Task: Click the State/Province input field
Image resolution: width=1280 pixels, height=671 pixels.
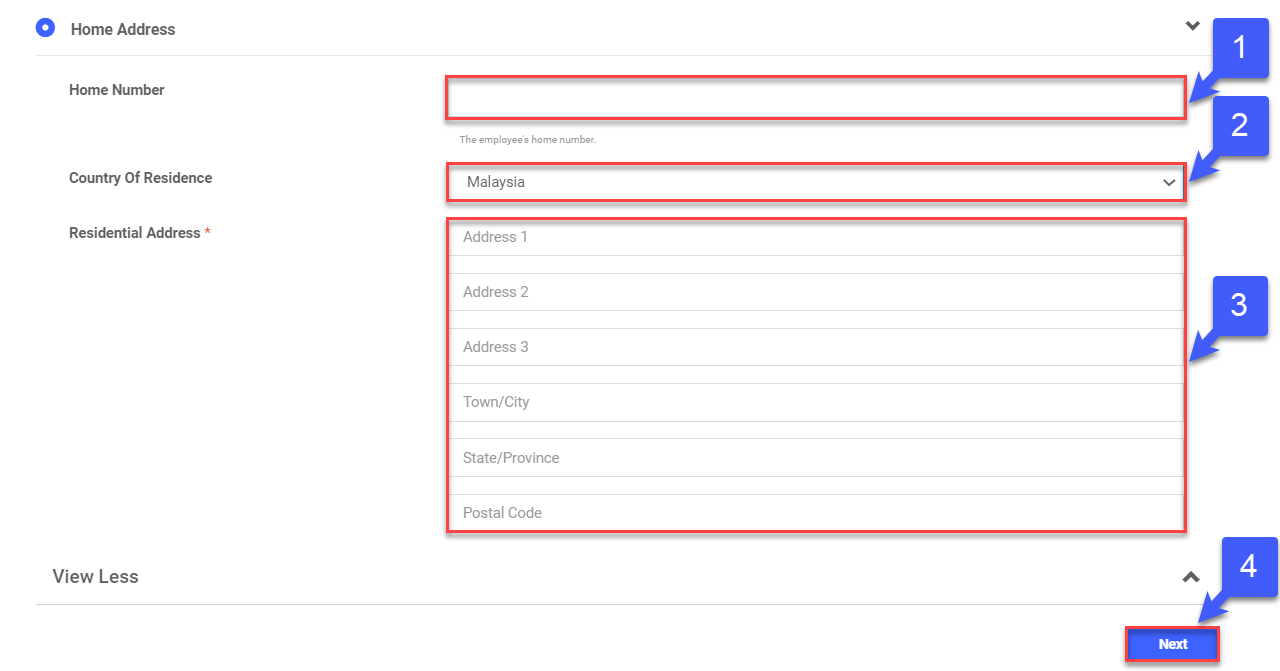Action: tap(815, 458)
